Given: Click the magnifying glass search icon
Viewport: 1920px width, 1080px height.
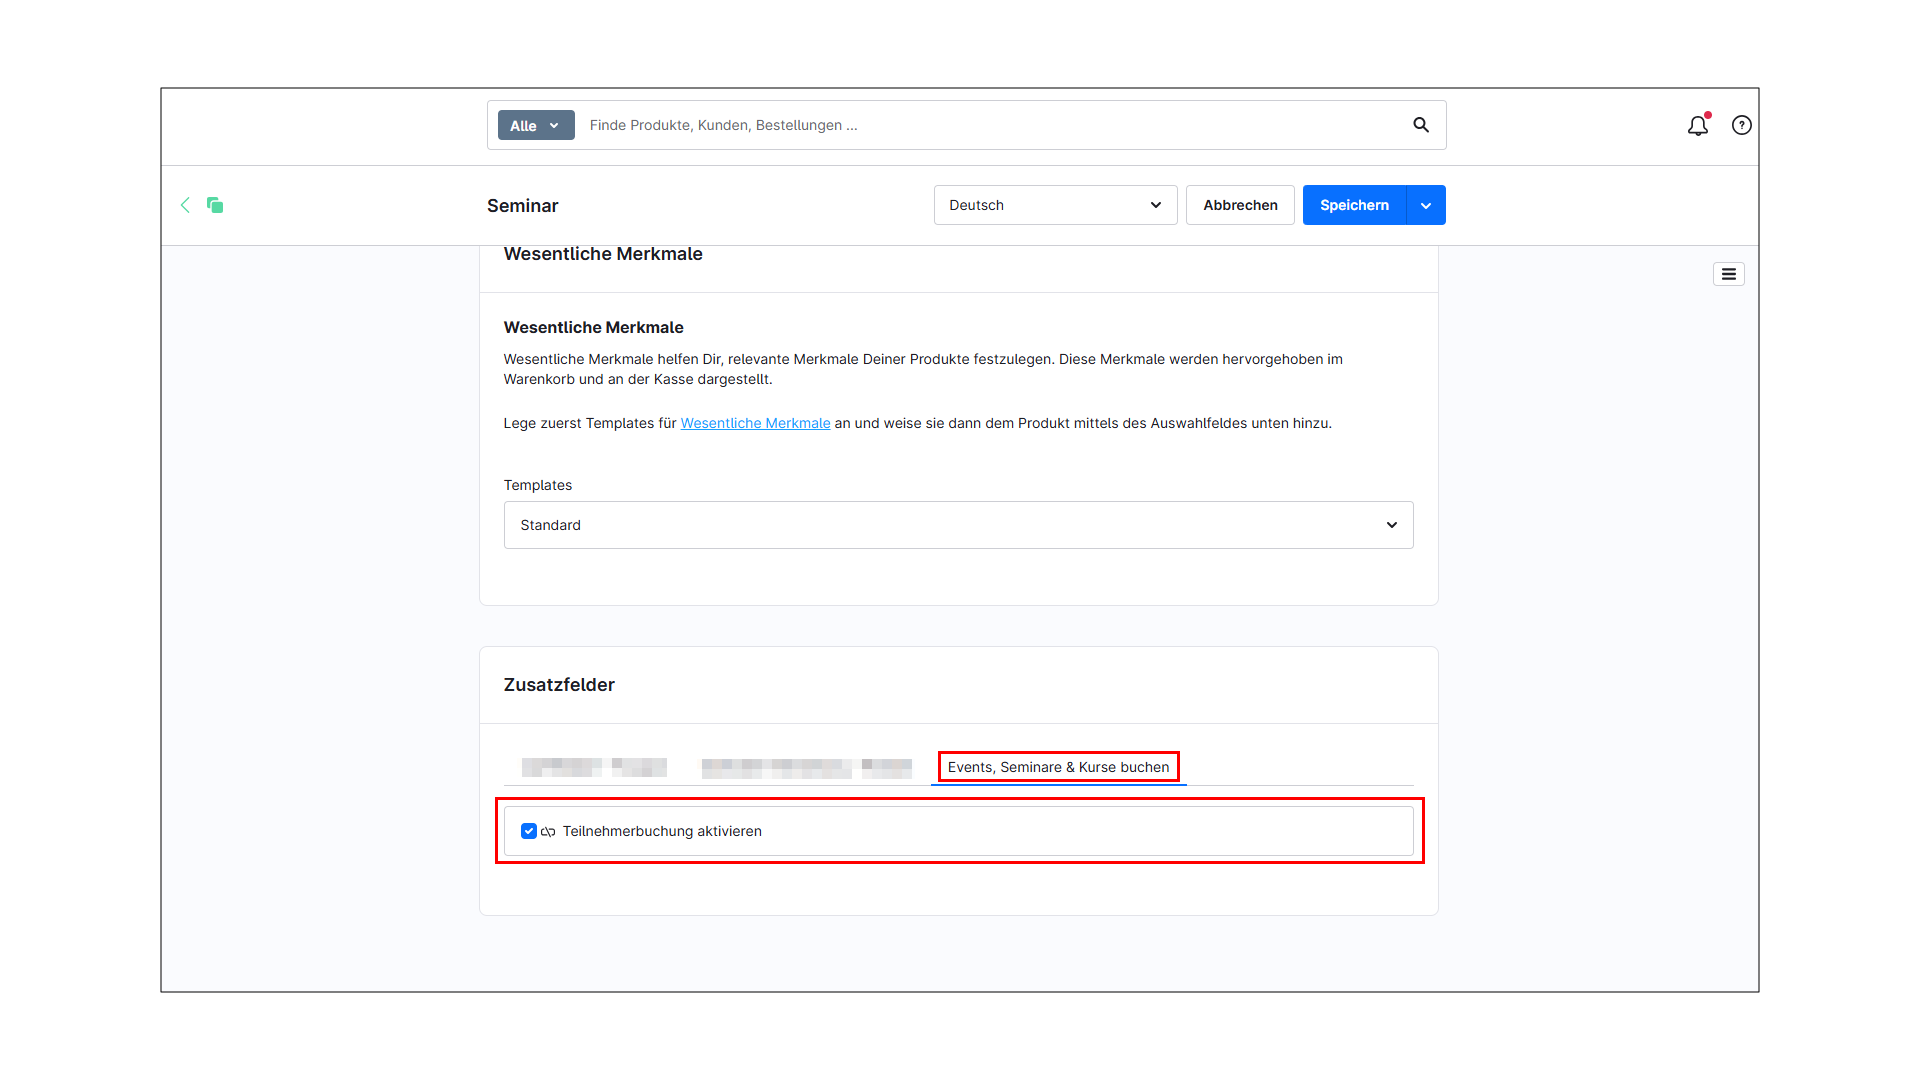Looking at the screenshot, I should pyautogui.click(x=1420, y=125).
